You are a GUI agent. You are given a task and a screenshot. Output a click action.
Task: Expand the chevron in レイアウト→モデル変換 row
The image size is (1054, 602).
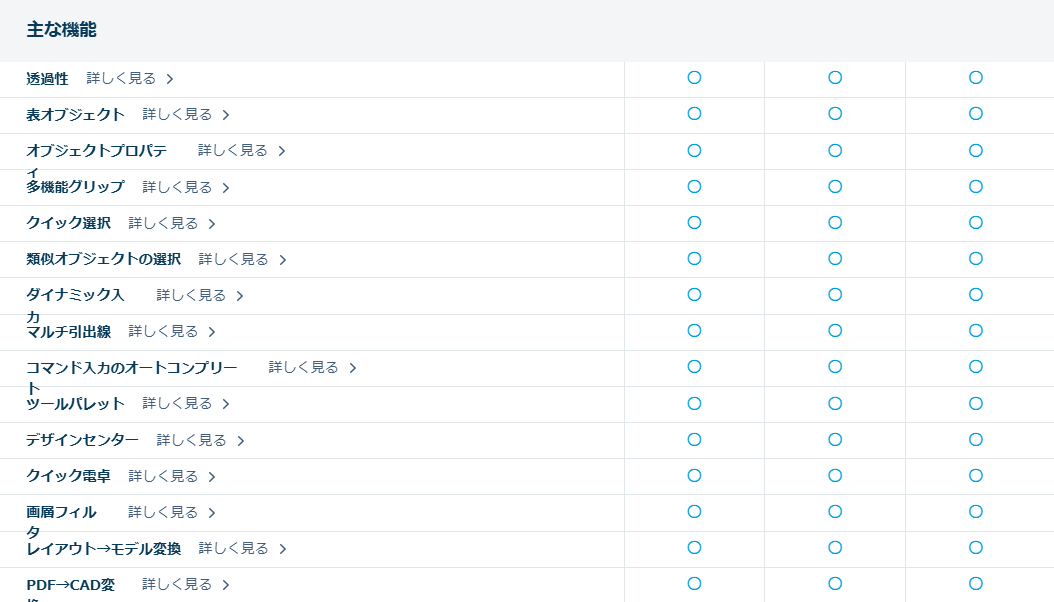(283, 549)
